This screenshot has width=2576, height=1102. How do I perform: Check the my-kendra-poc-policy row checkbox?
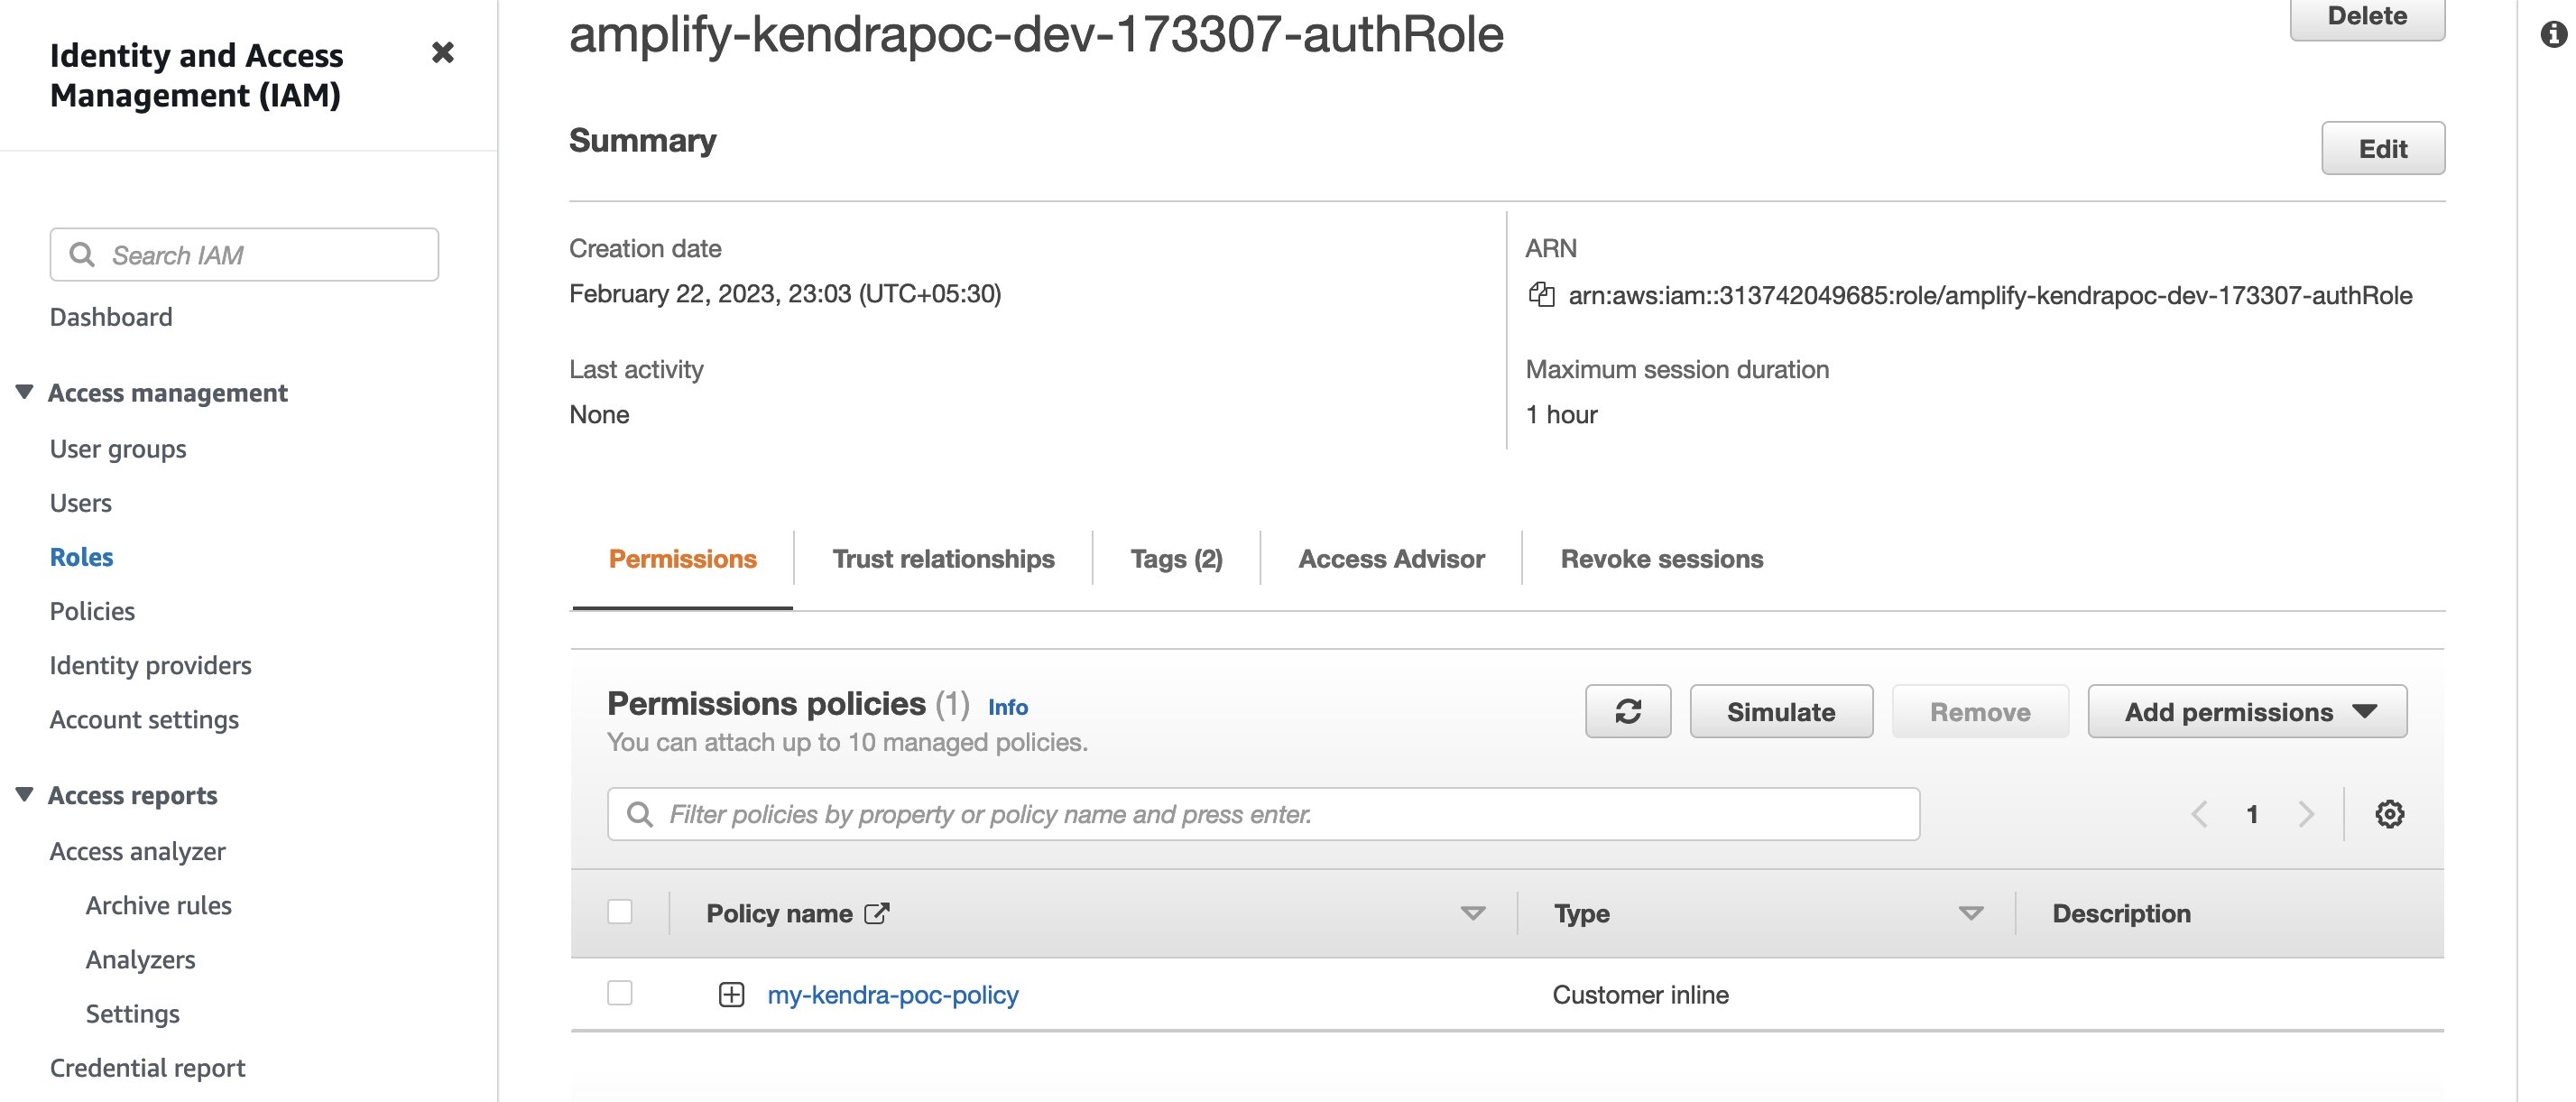click(x=620, y=993)
